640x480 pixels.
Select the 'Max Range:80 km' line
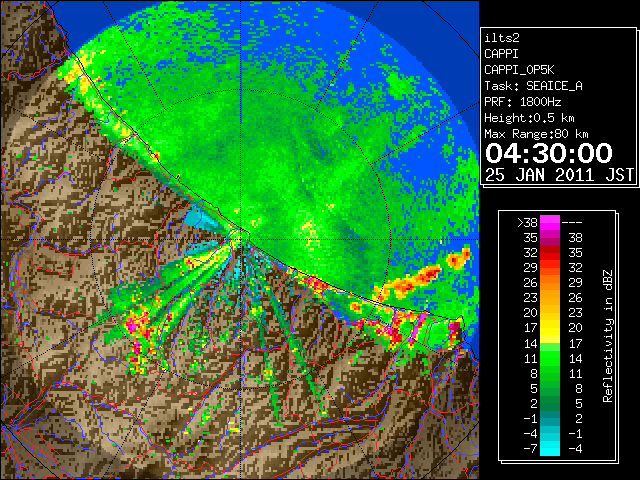point(536,134)
